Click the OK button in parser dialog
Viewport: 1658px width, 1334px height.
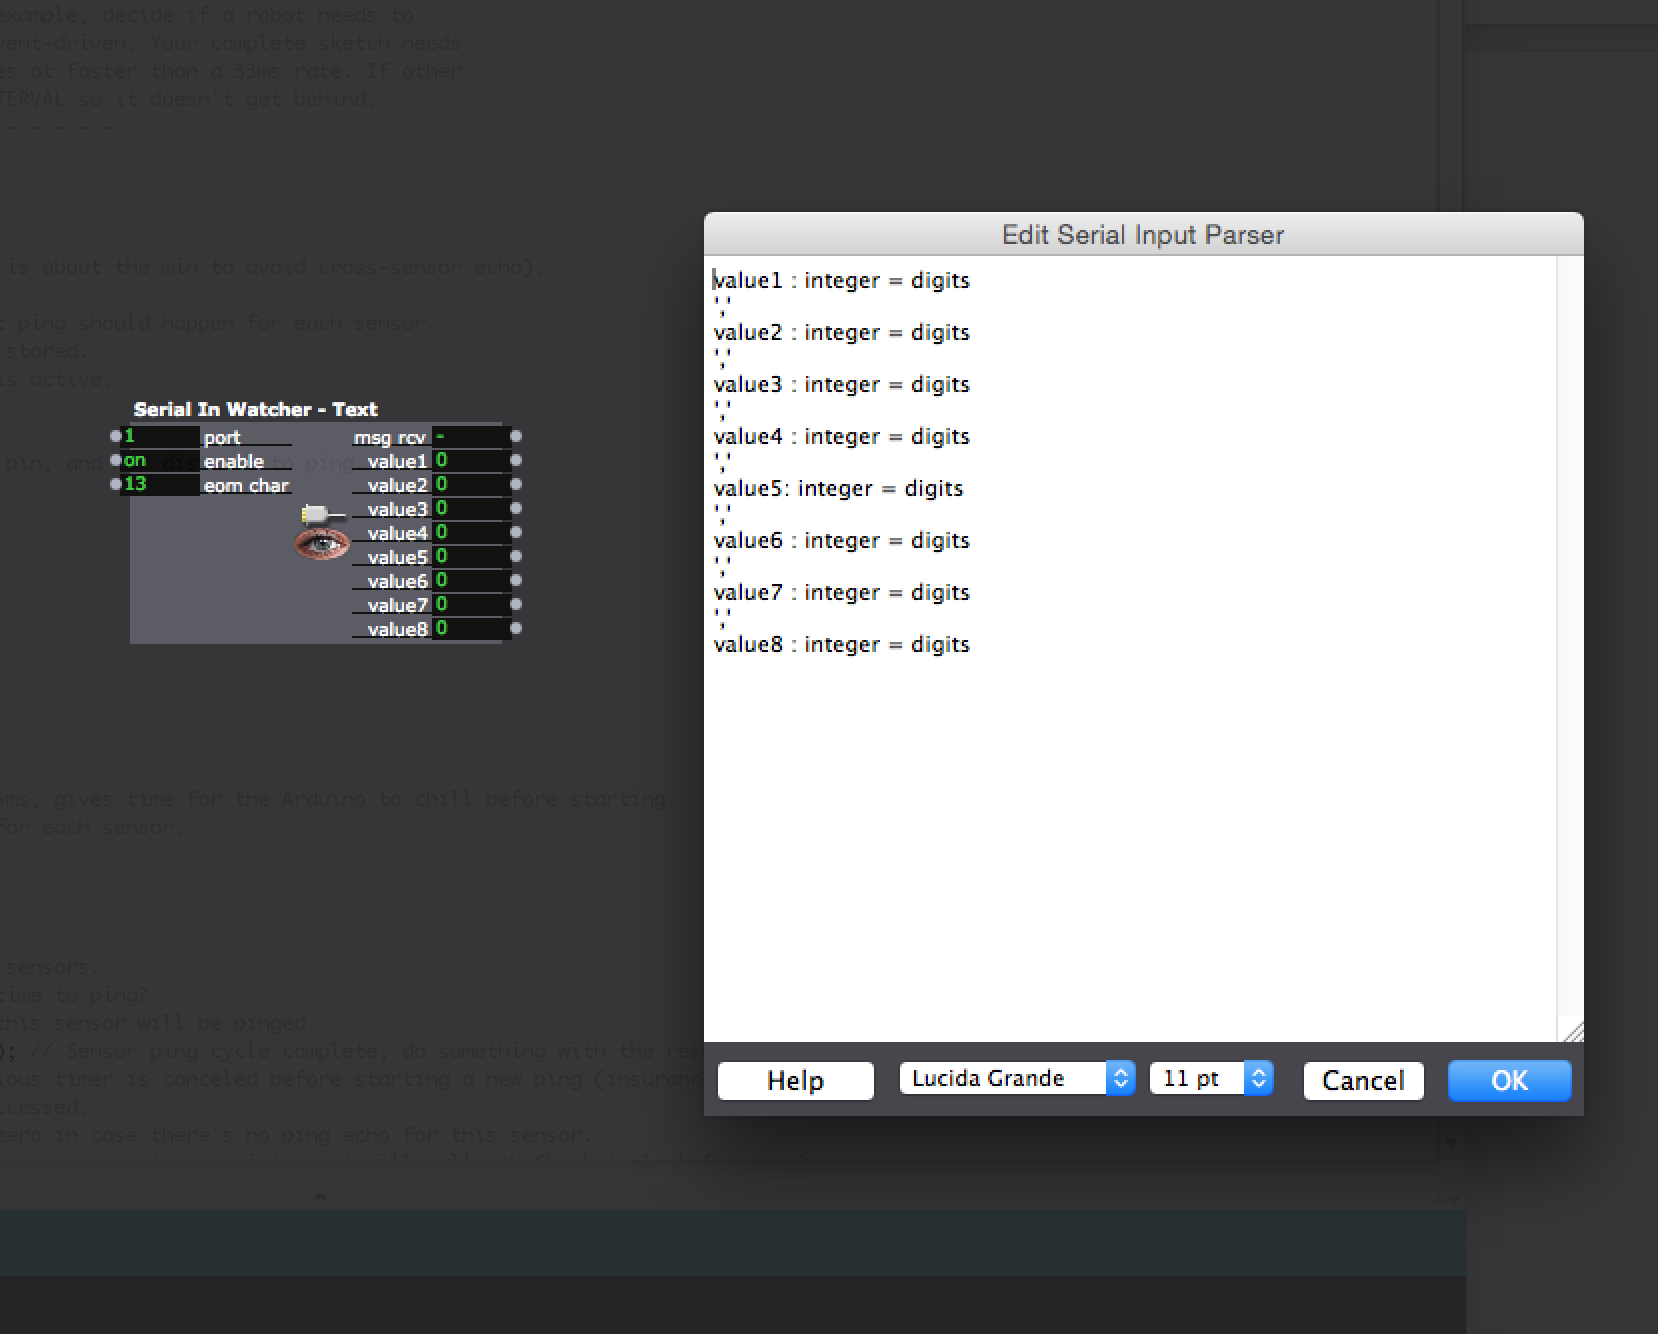tap(1509, 1081)
